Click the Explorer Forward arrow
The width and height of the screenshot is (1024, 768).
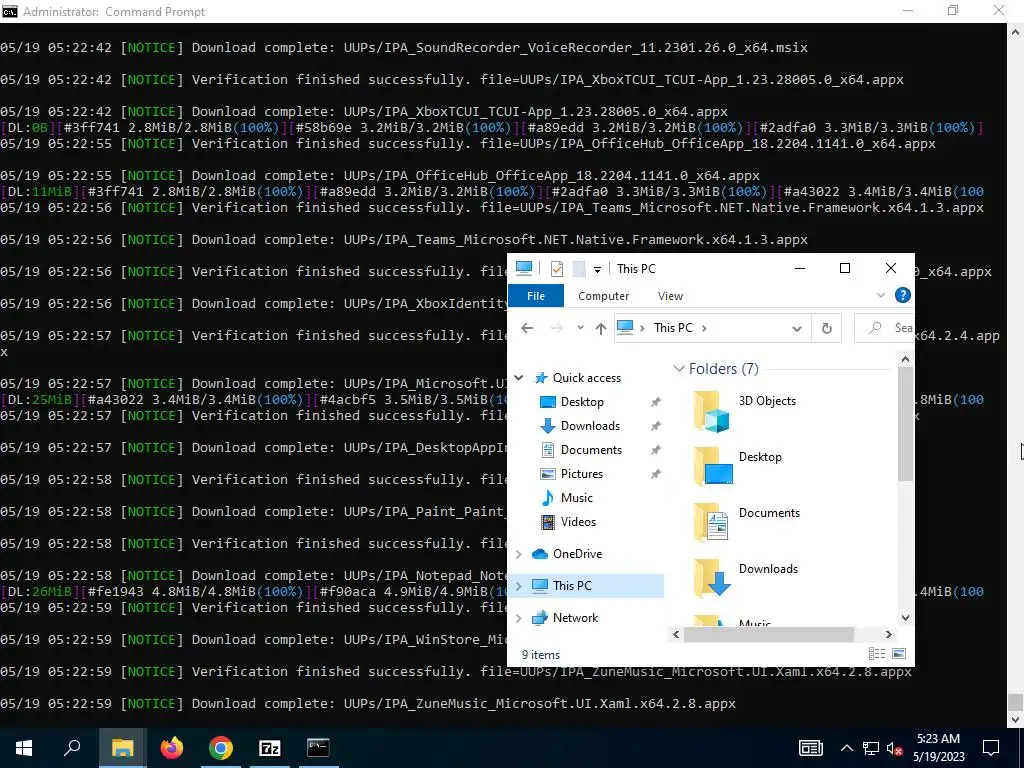pyautogui.click(x=556, y=328)
